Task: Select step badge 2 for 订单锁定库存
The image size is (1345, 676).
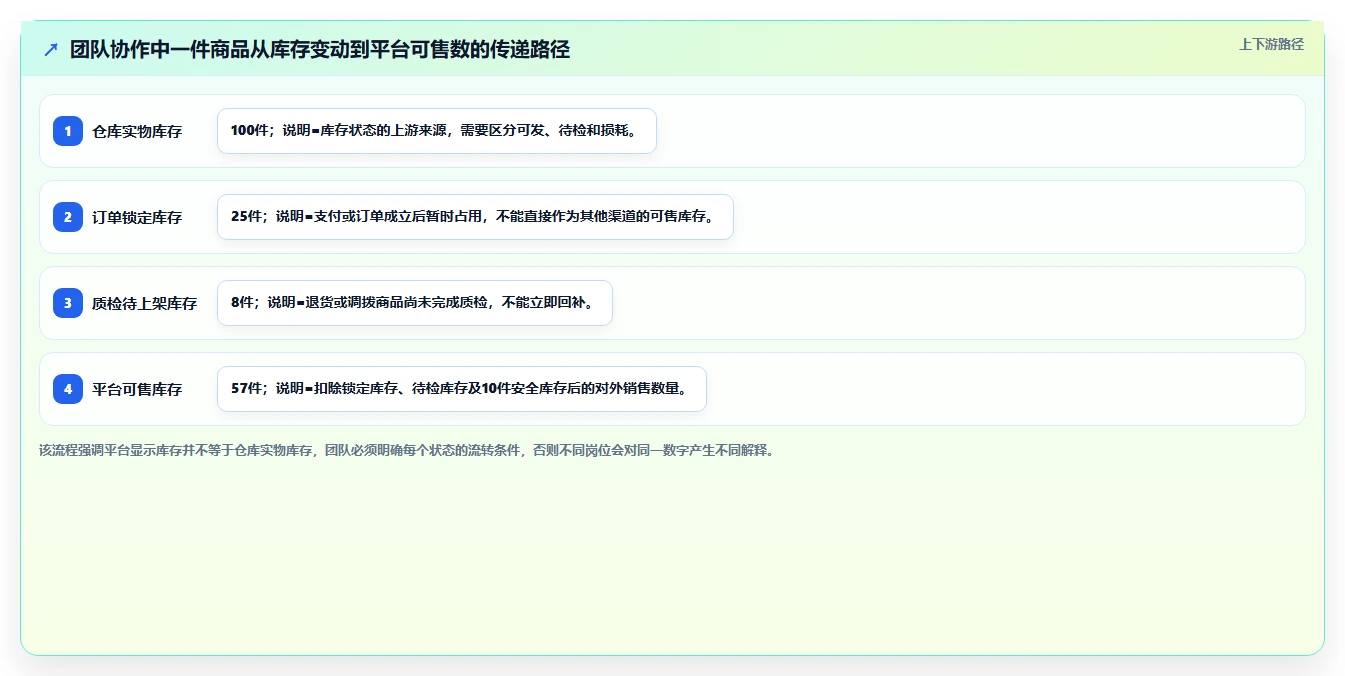Action: pyautogui.click(x=68, y=217)
